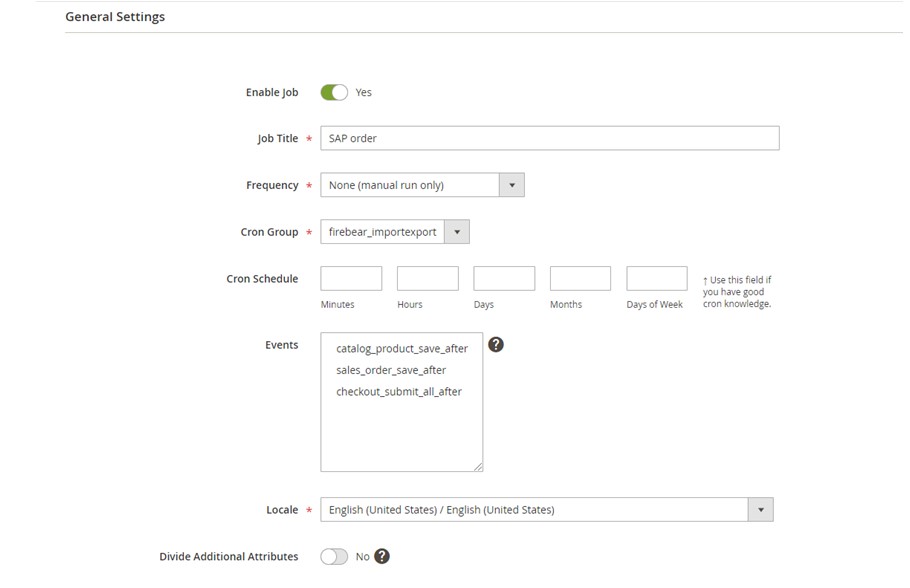The width and height of the screenshot is (910, 588).
Task: Toggle the Enable Job switch
Action: pos(334,92)
